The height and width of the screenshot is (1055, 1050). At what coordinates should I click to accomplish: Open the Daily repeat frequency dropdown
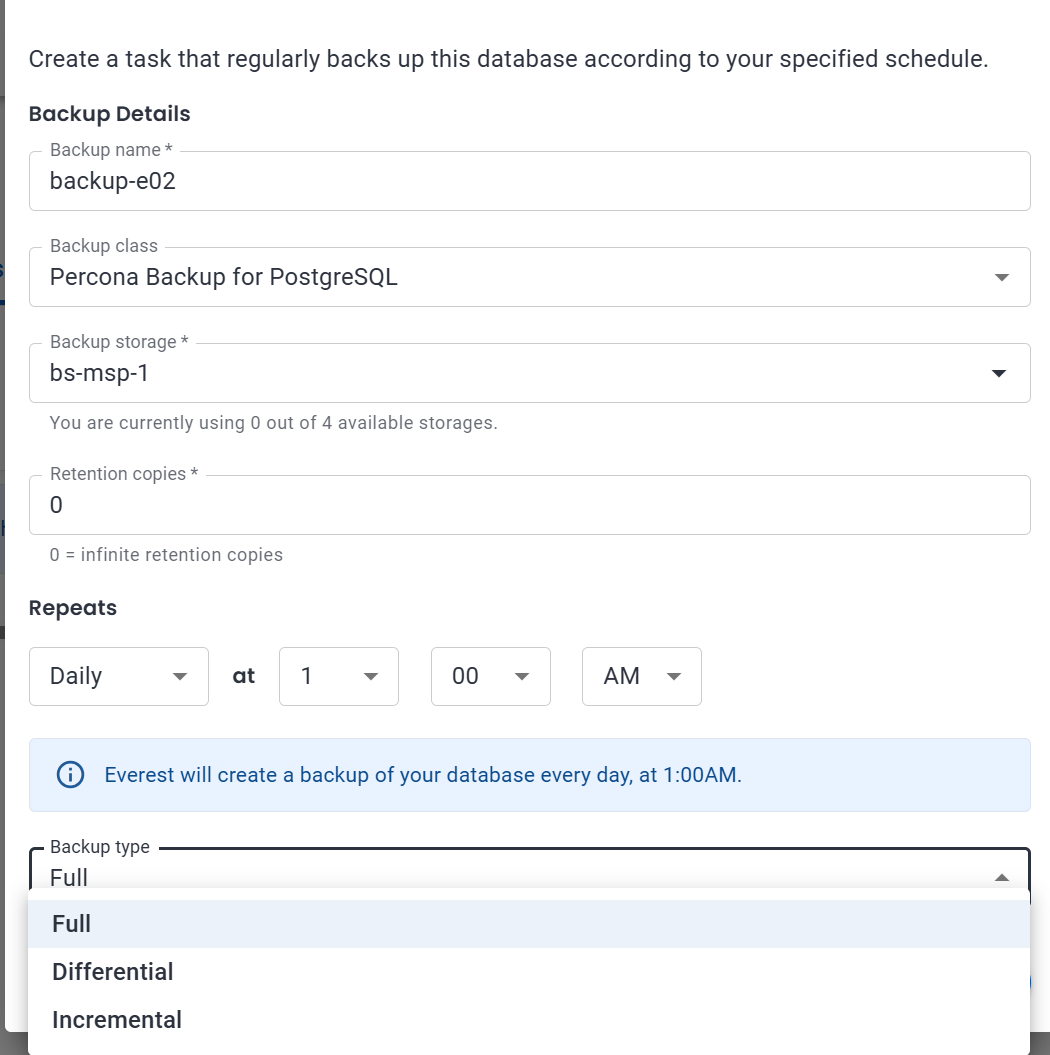point(119,676)
